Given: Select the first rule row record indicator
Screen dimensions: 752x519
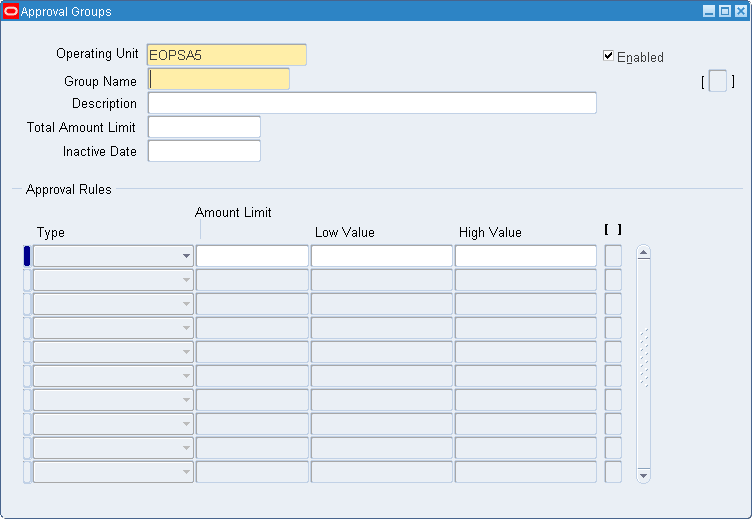Looking at the screenshot, I should 27,256.
